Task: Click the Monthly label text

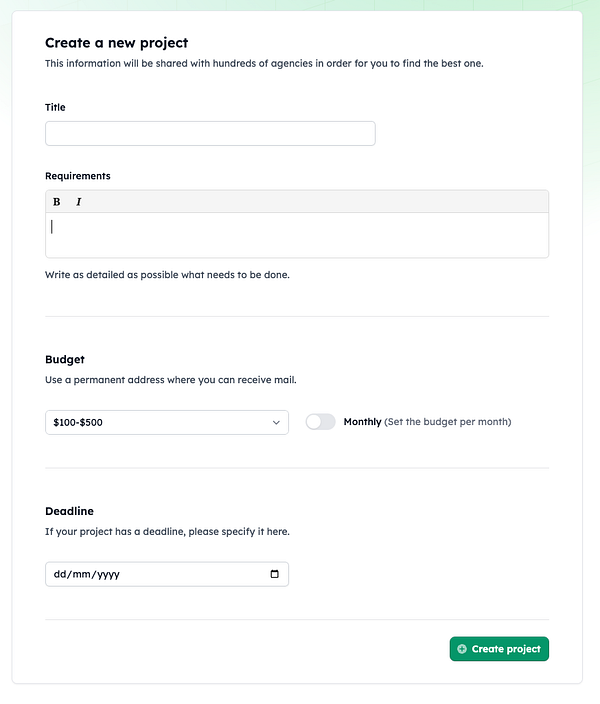Action: [x=362, y=422]
